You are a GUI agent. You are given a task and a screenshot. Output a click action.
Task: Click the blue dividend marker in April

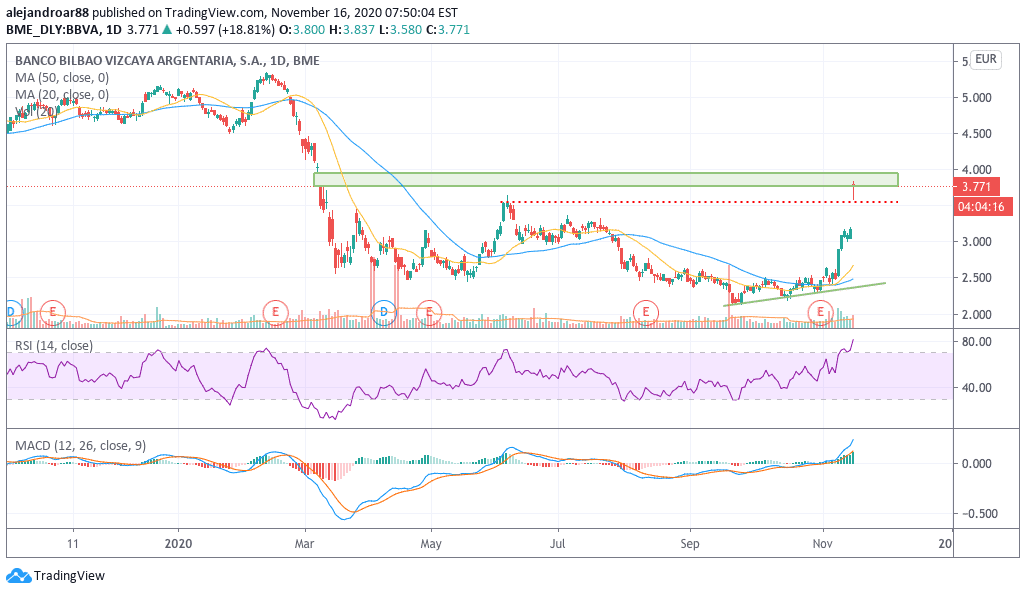[x=383, y=313]
